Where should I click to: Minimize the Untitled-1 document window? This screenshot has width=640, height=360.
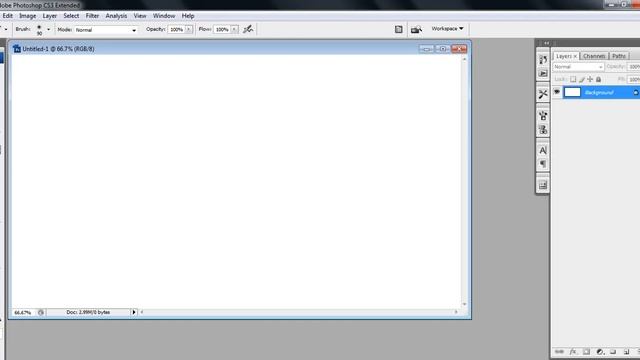tap(427, 49)
